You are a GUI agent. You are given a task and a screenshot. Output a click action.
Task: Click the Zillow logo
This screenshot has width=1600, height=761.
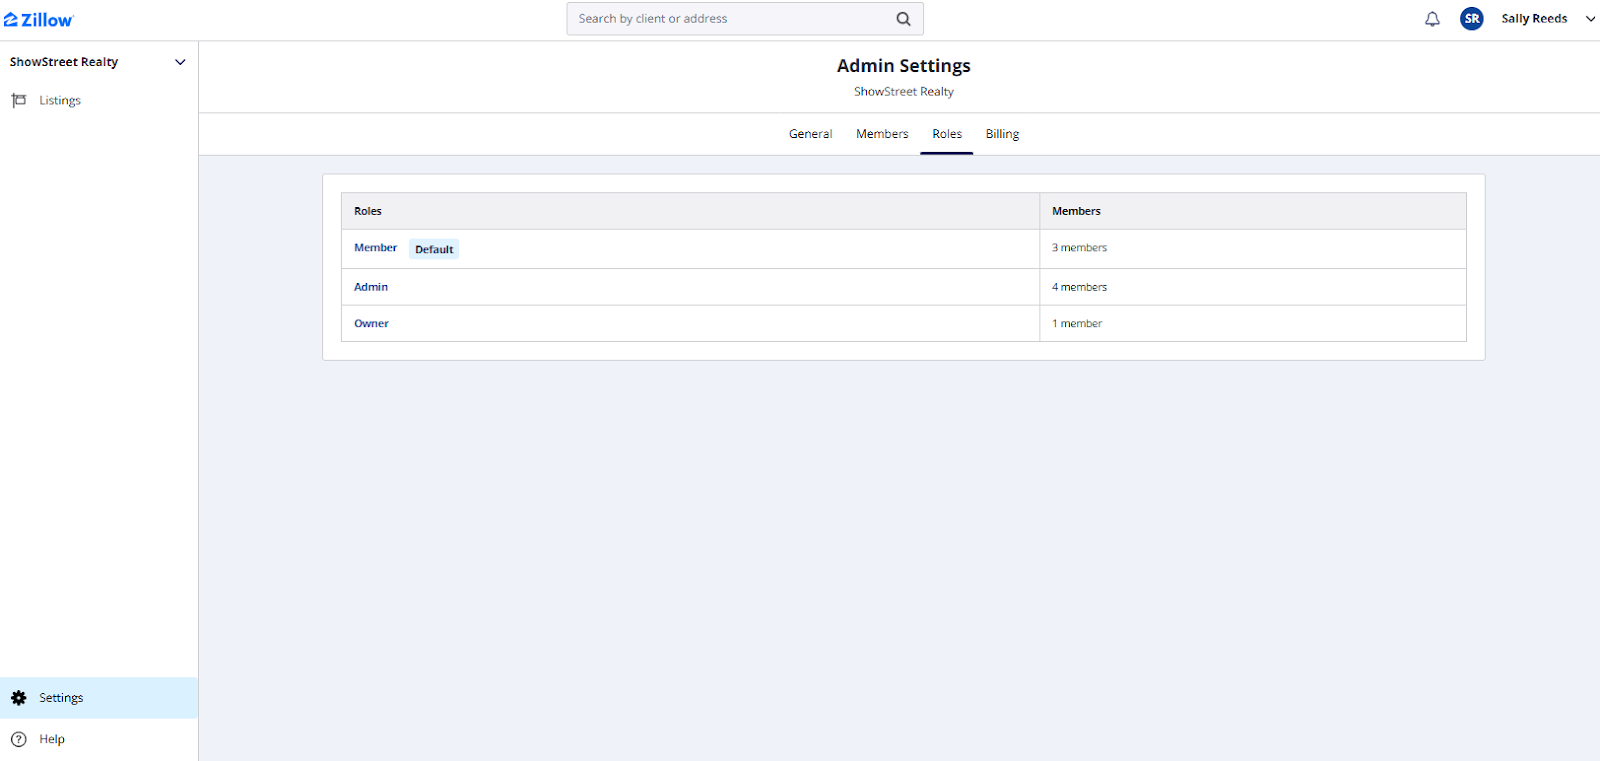(39, 20)
